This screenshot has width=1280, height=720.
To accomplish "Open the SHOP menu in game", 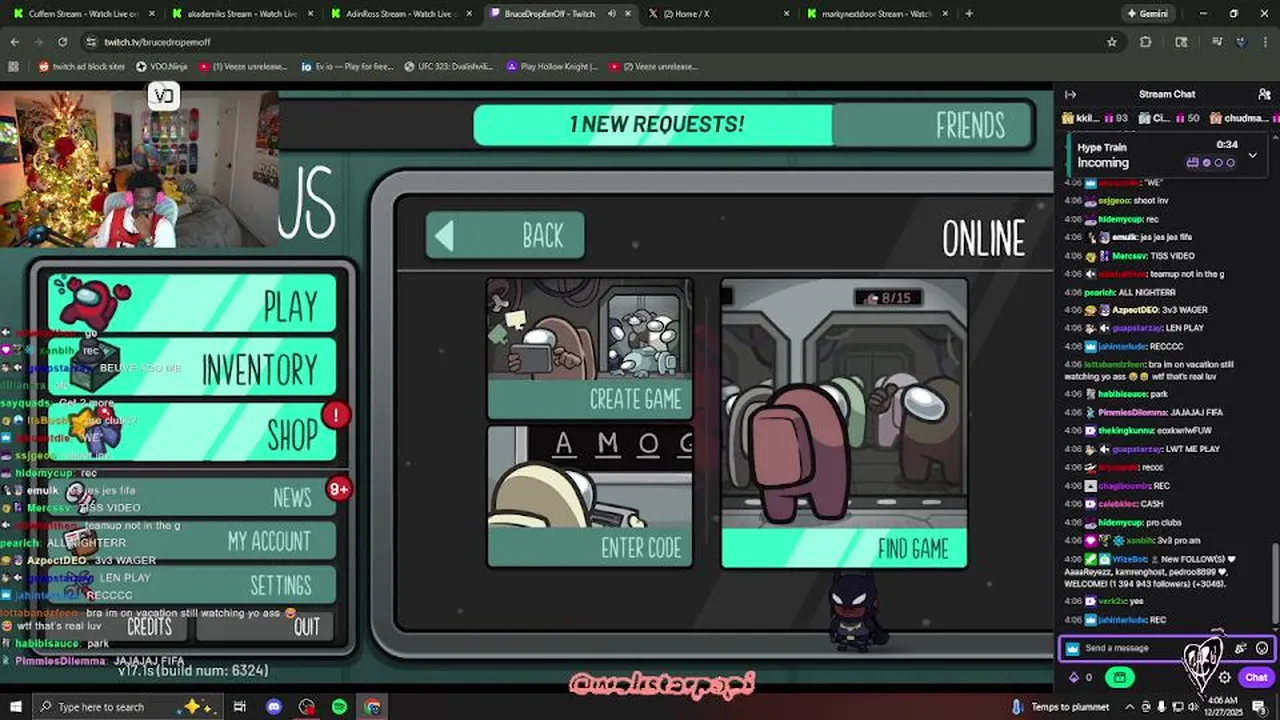I will tap(193, 433).
